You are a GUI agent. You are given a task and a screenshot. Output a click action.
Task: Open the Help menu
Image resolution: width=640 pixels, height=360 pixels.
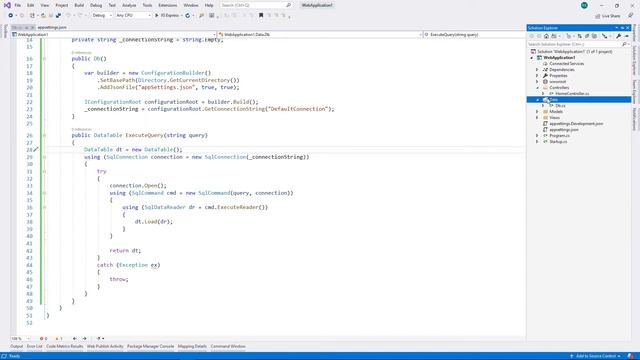pyautogui.click(x=209, y=5)
